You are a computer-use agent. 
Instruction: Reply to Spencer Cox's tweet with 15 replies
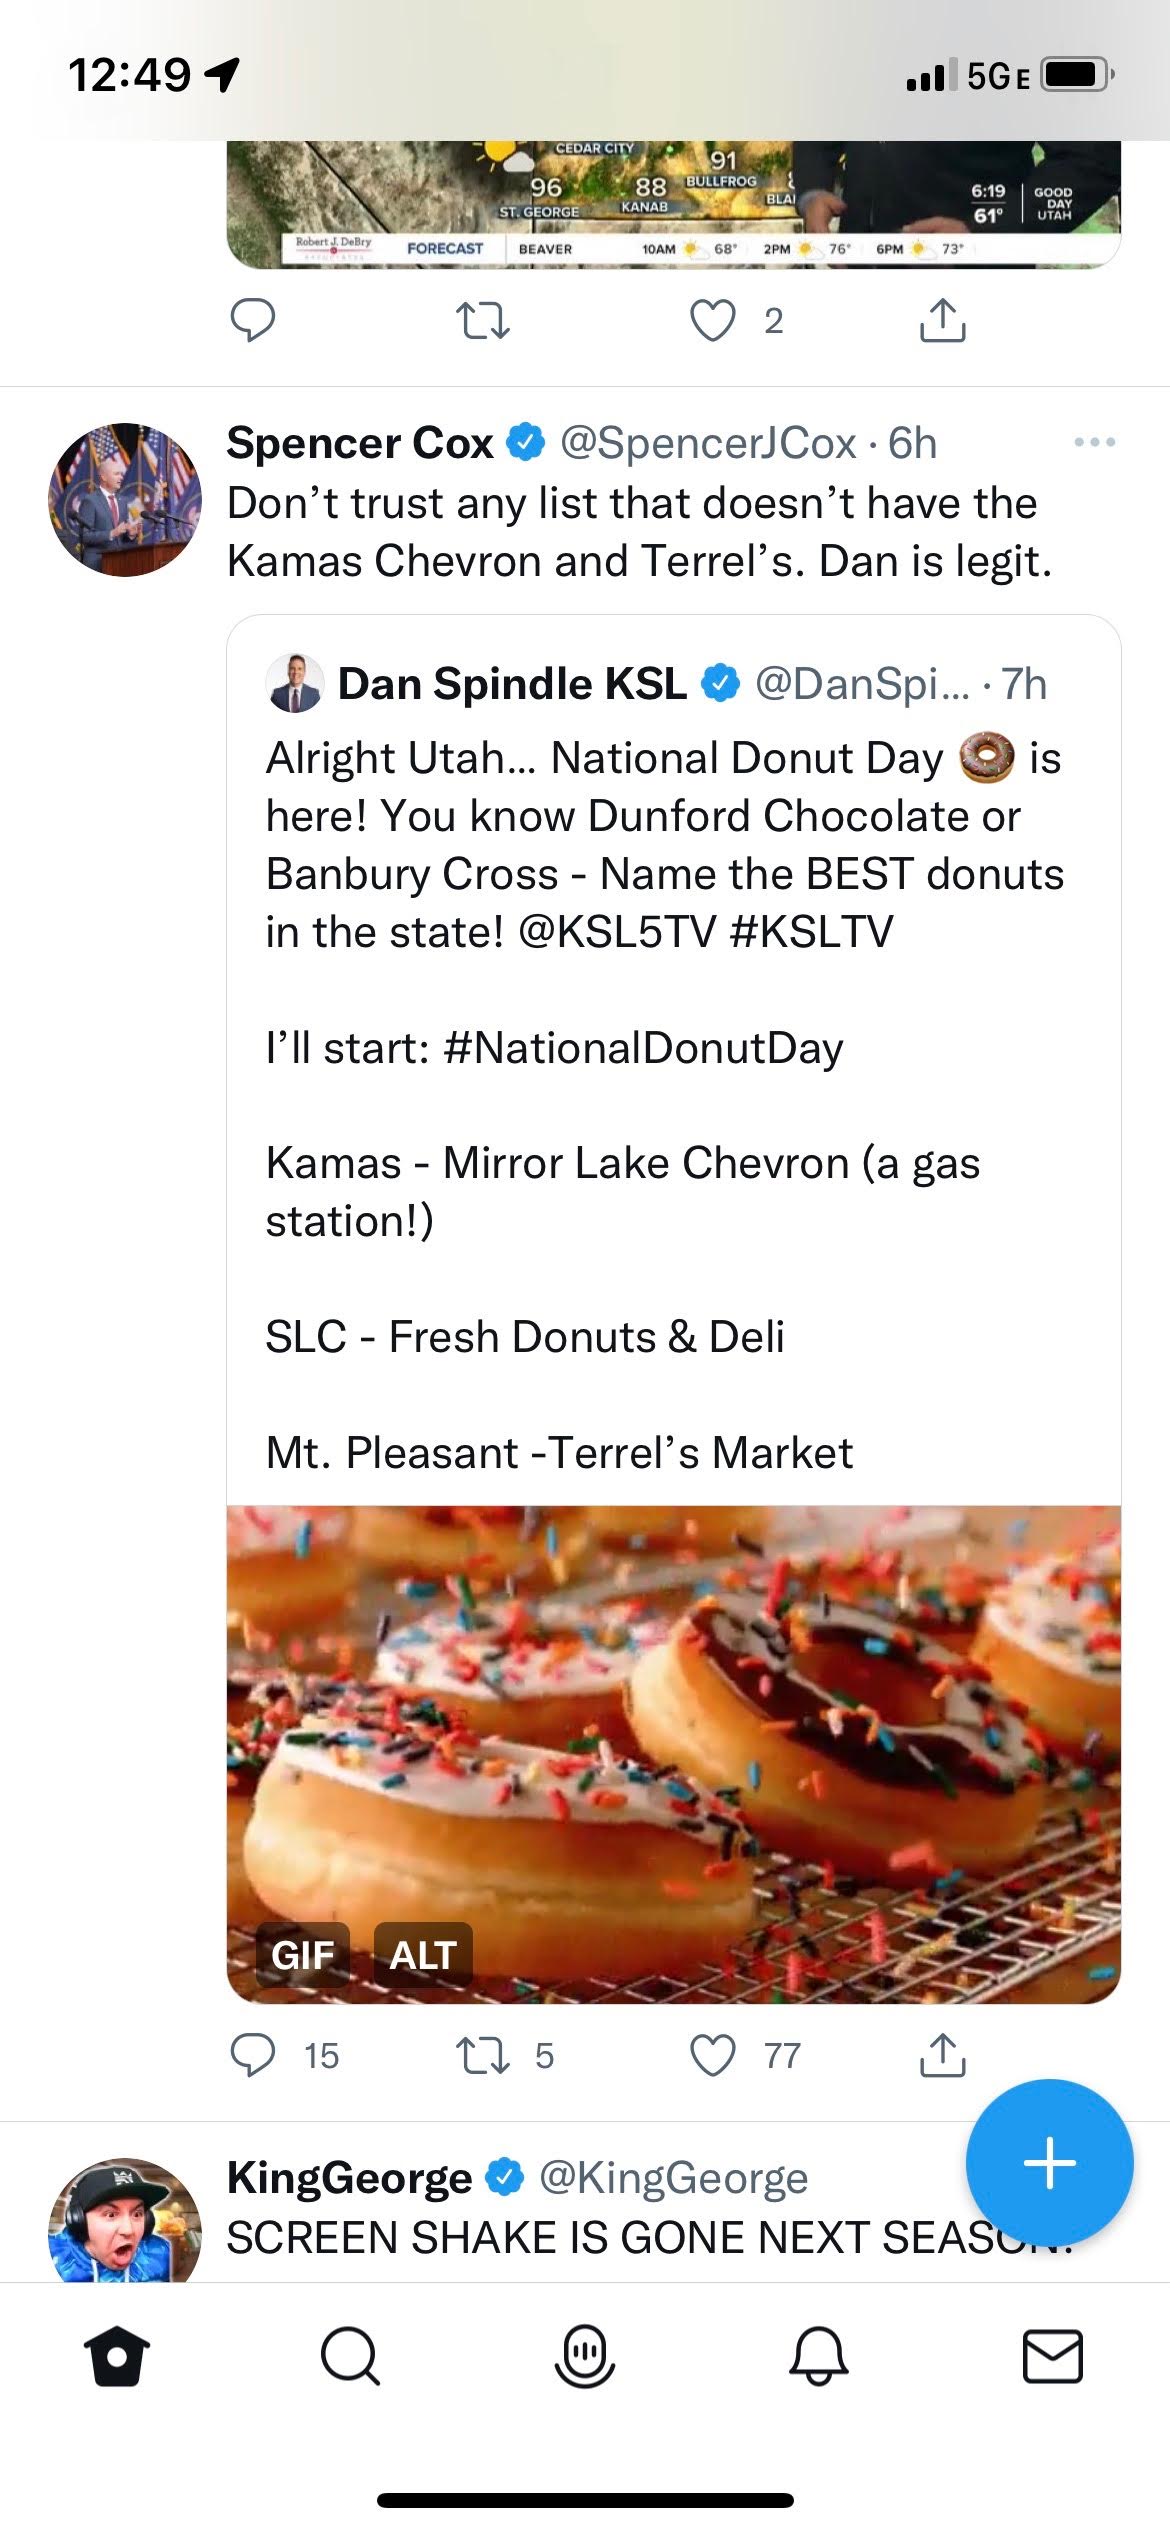coord(253,2055)
